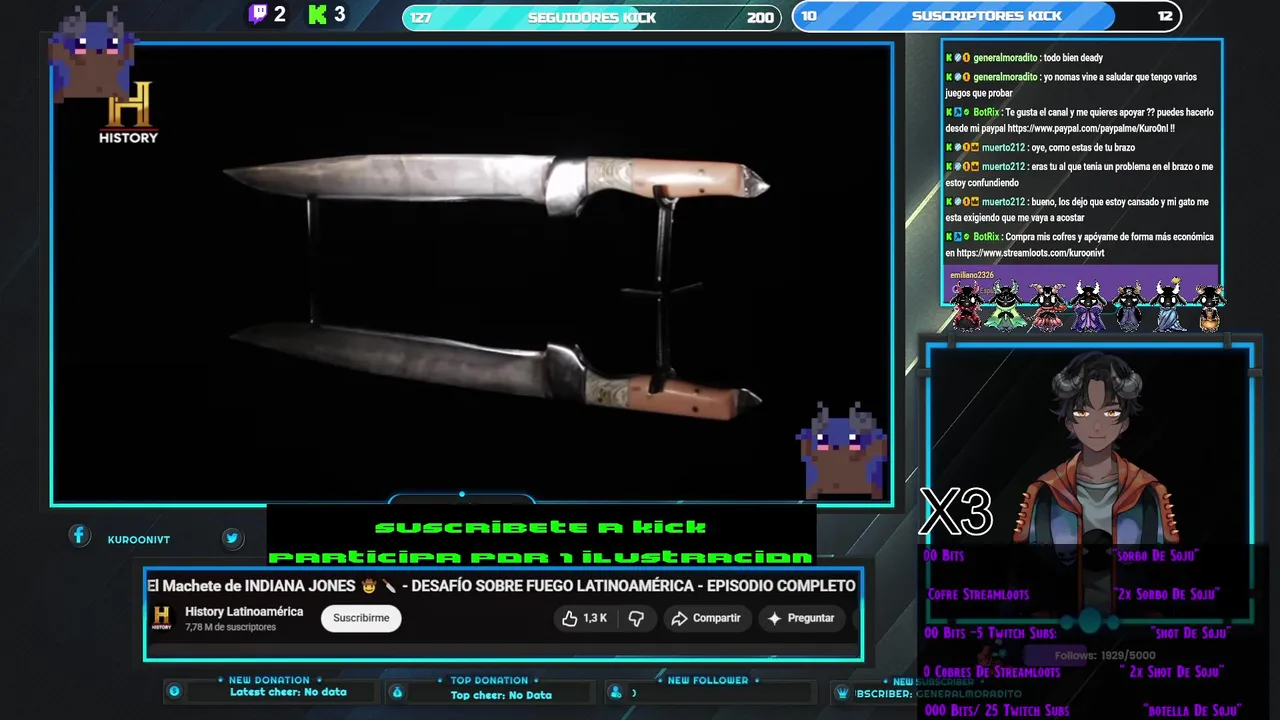The image size is (1280, 720).
Task: Click the thumbs-down dislike icon
Action: (x=636, y=618)
